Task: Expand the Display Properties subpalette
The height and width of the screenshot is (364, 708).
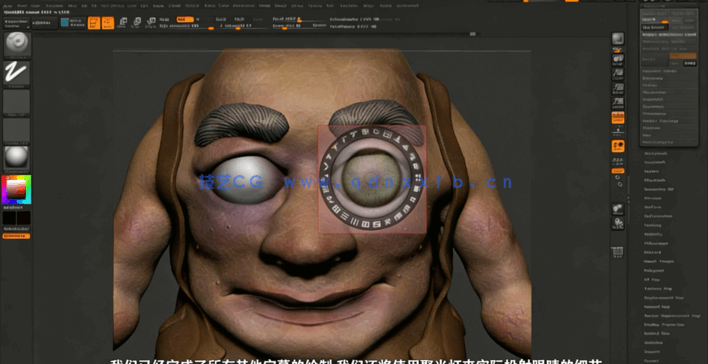Action: [x=664, y=324]
